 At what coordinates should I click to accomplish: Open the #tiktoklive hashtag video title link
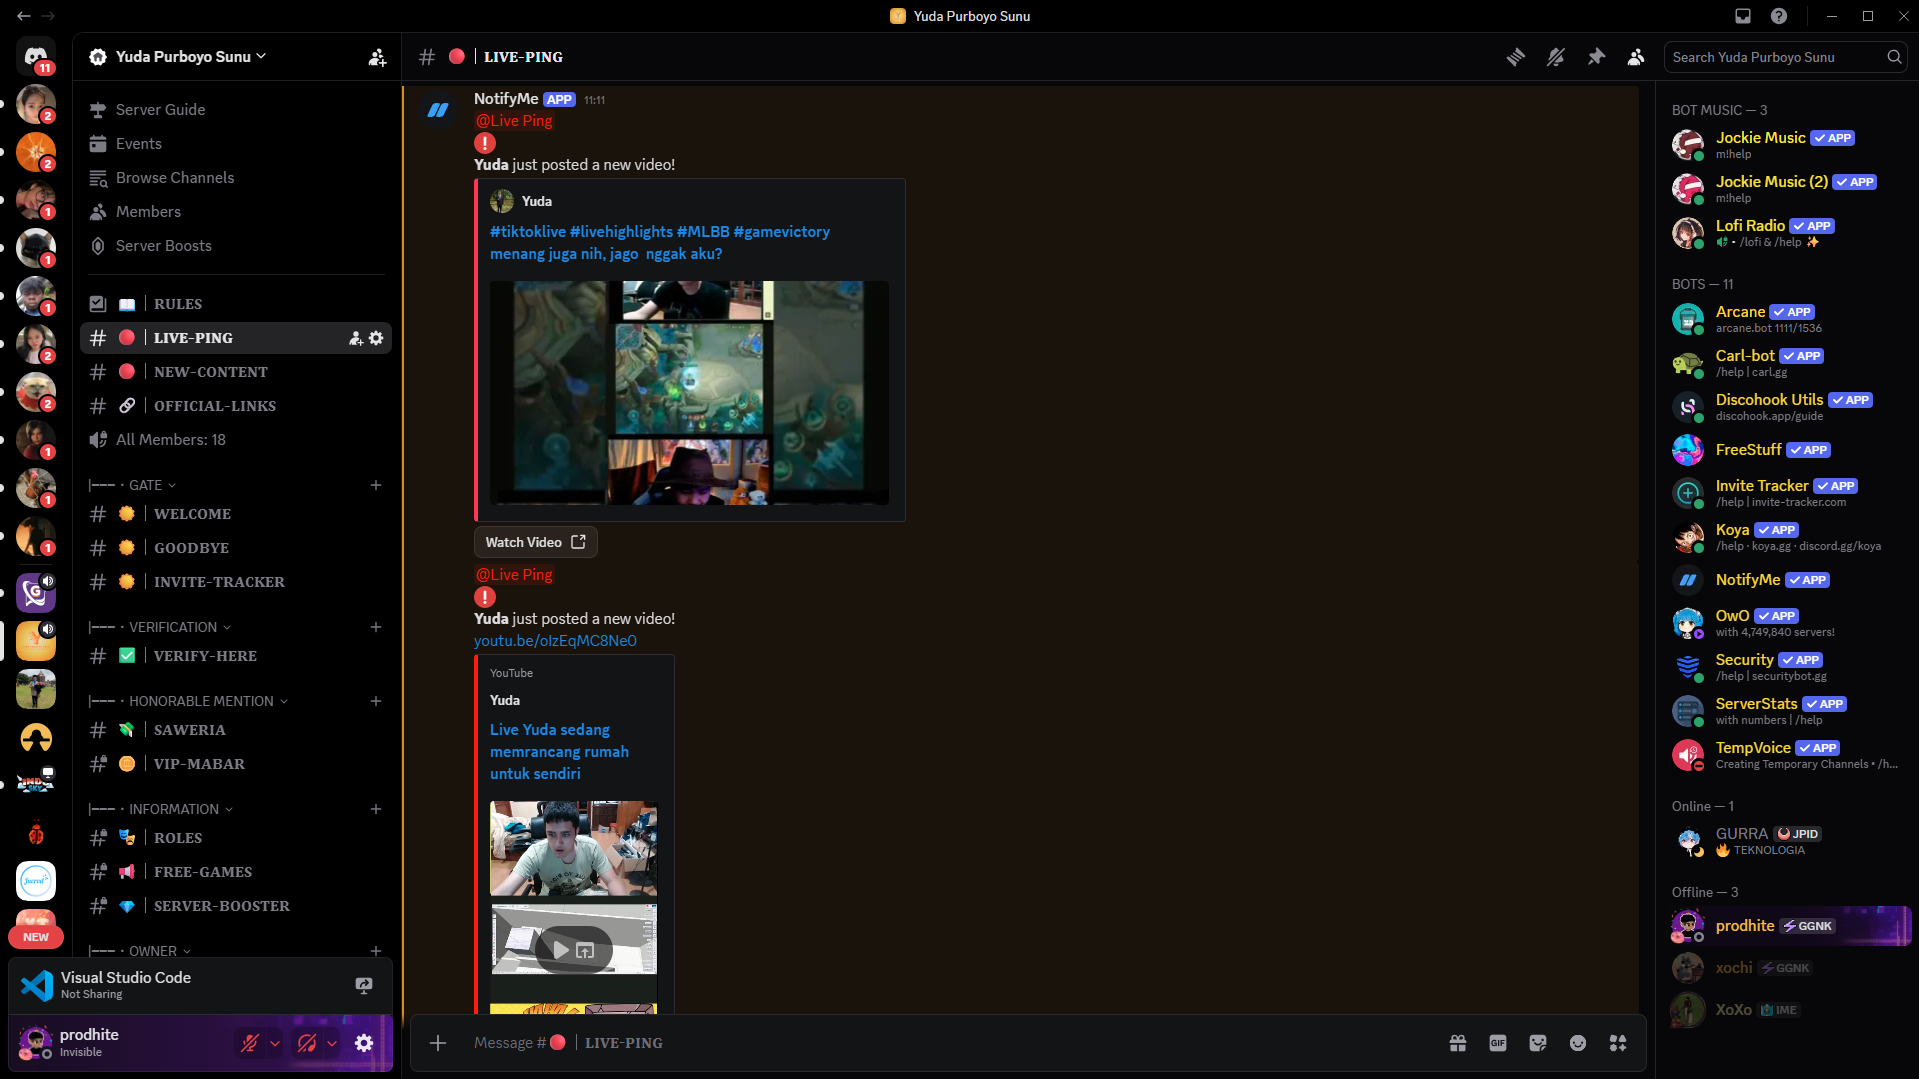pos(660,243)
